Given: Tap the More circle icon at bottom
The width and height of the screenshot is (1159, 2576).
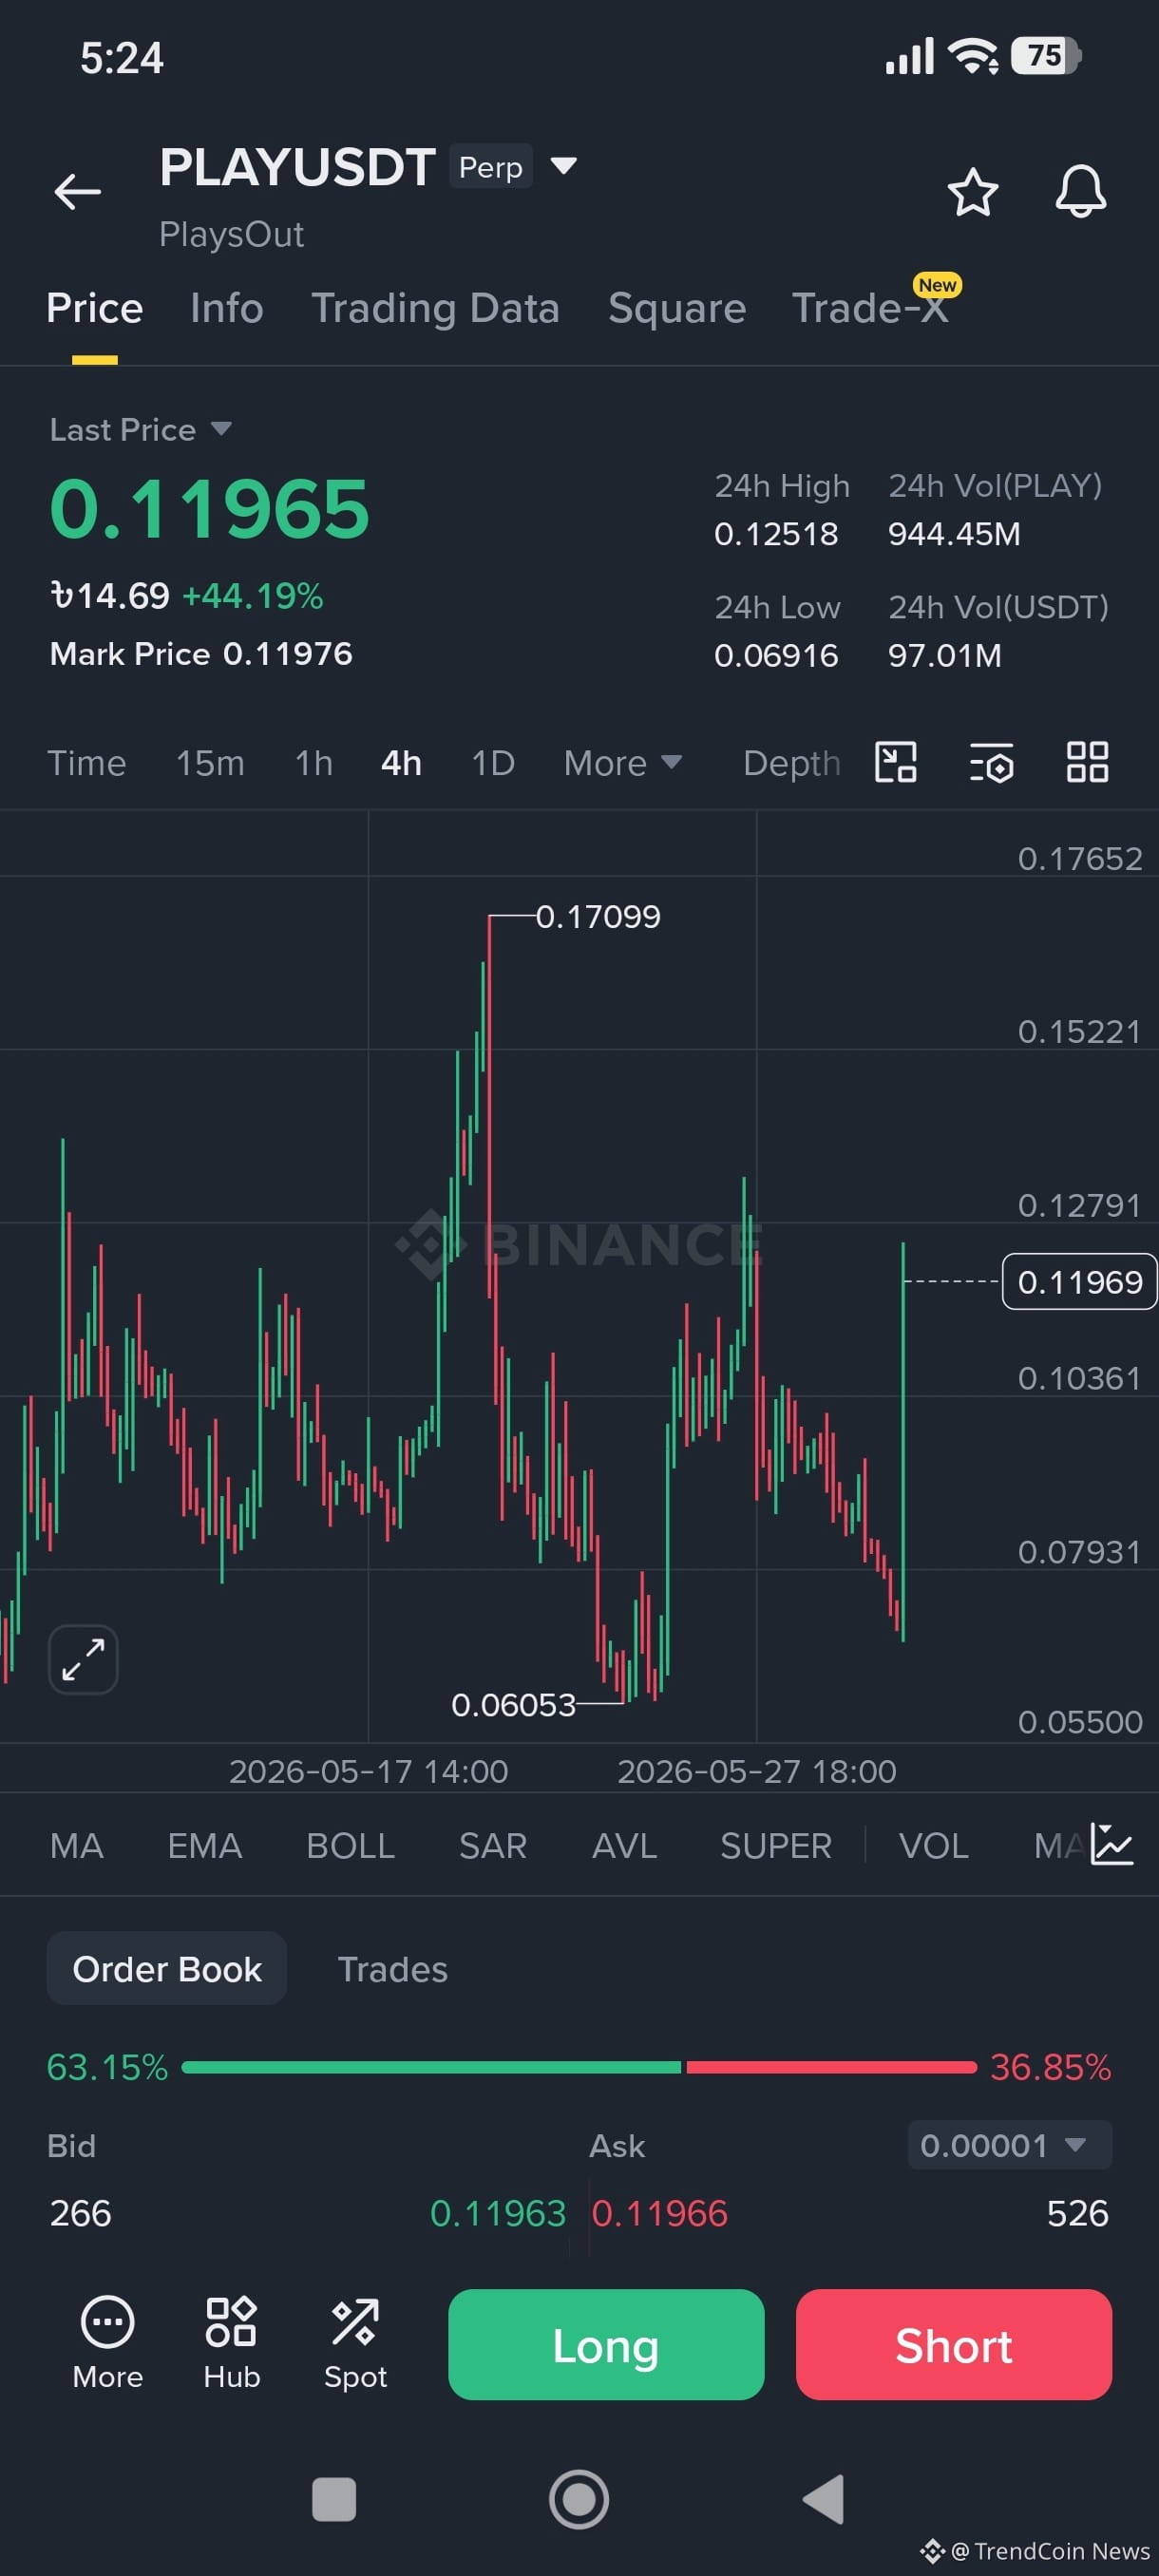Looking at the screenshot, I should 107,2342.
